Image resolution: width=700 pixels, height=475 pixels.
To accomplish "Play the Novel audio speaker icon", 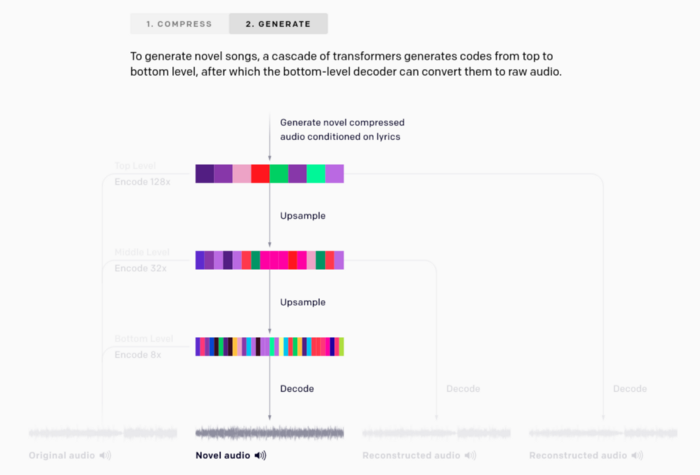I will pyautogui.click(x=261, y=455).
